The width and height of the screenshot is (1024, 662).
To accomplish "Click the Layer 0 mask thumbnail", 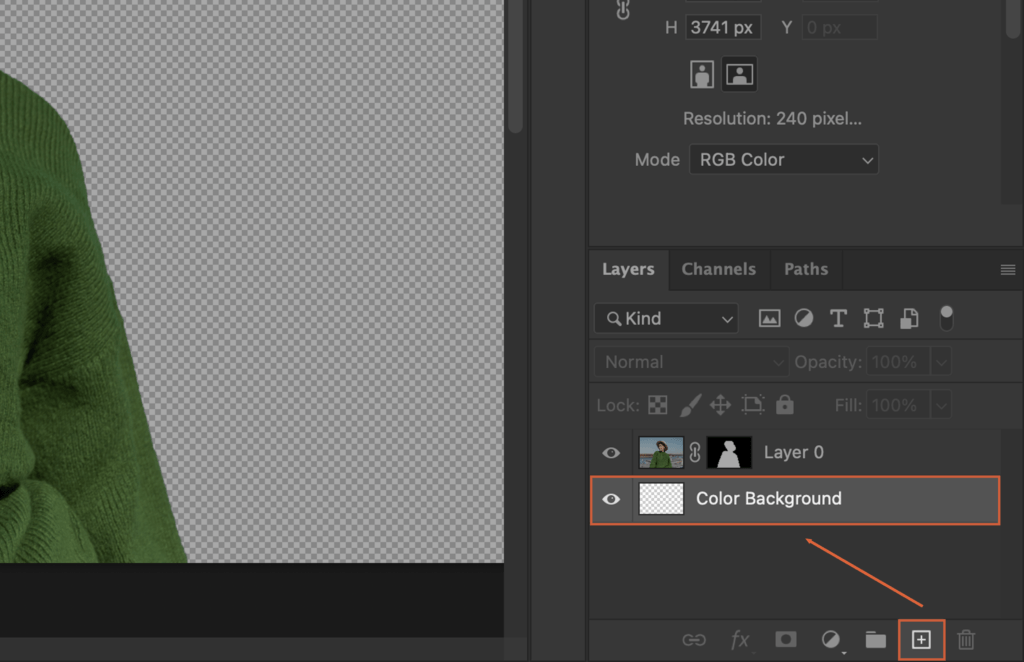I will [x=729, y=452].
